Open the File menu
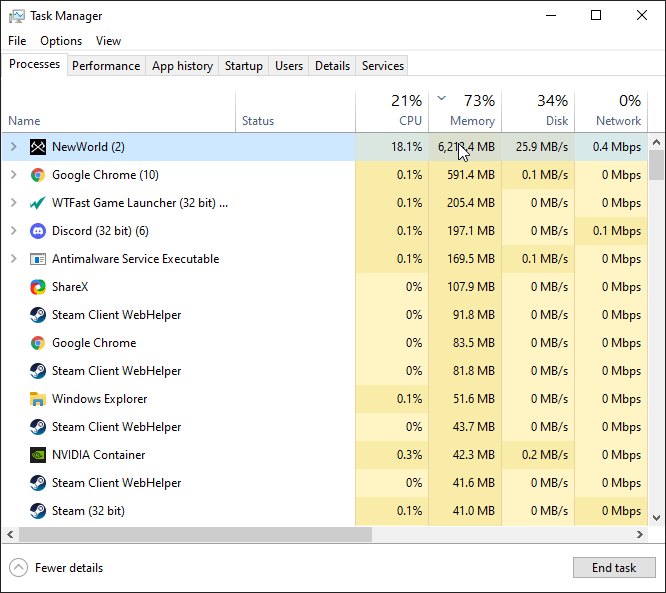 17,41
